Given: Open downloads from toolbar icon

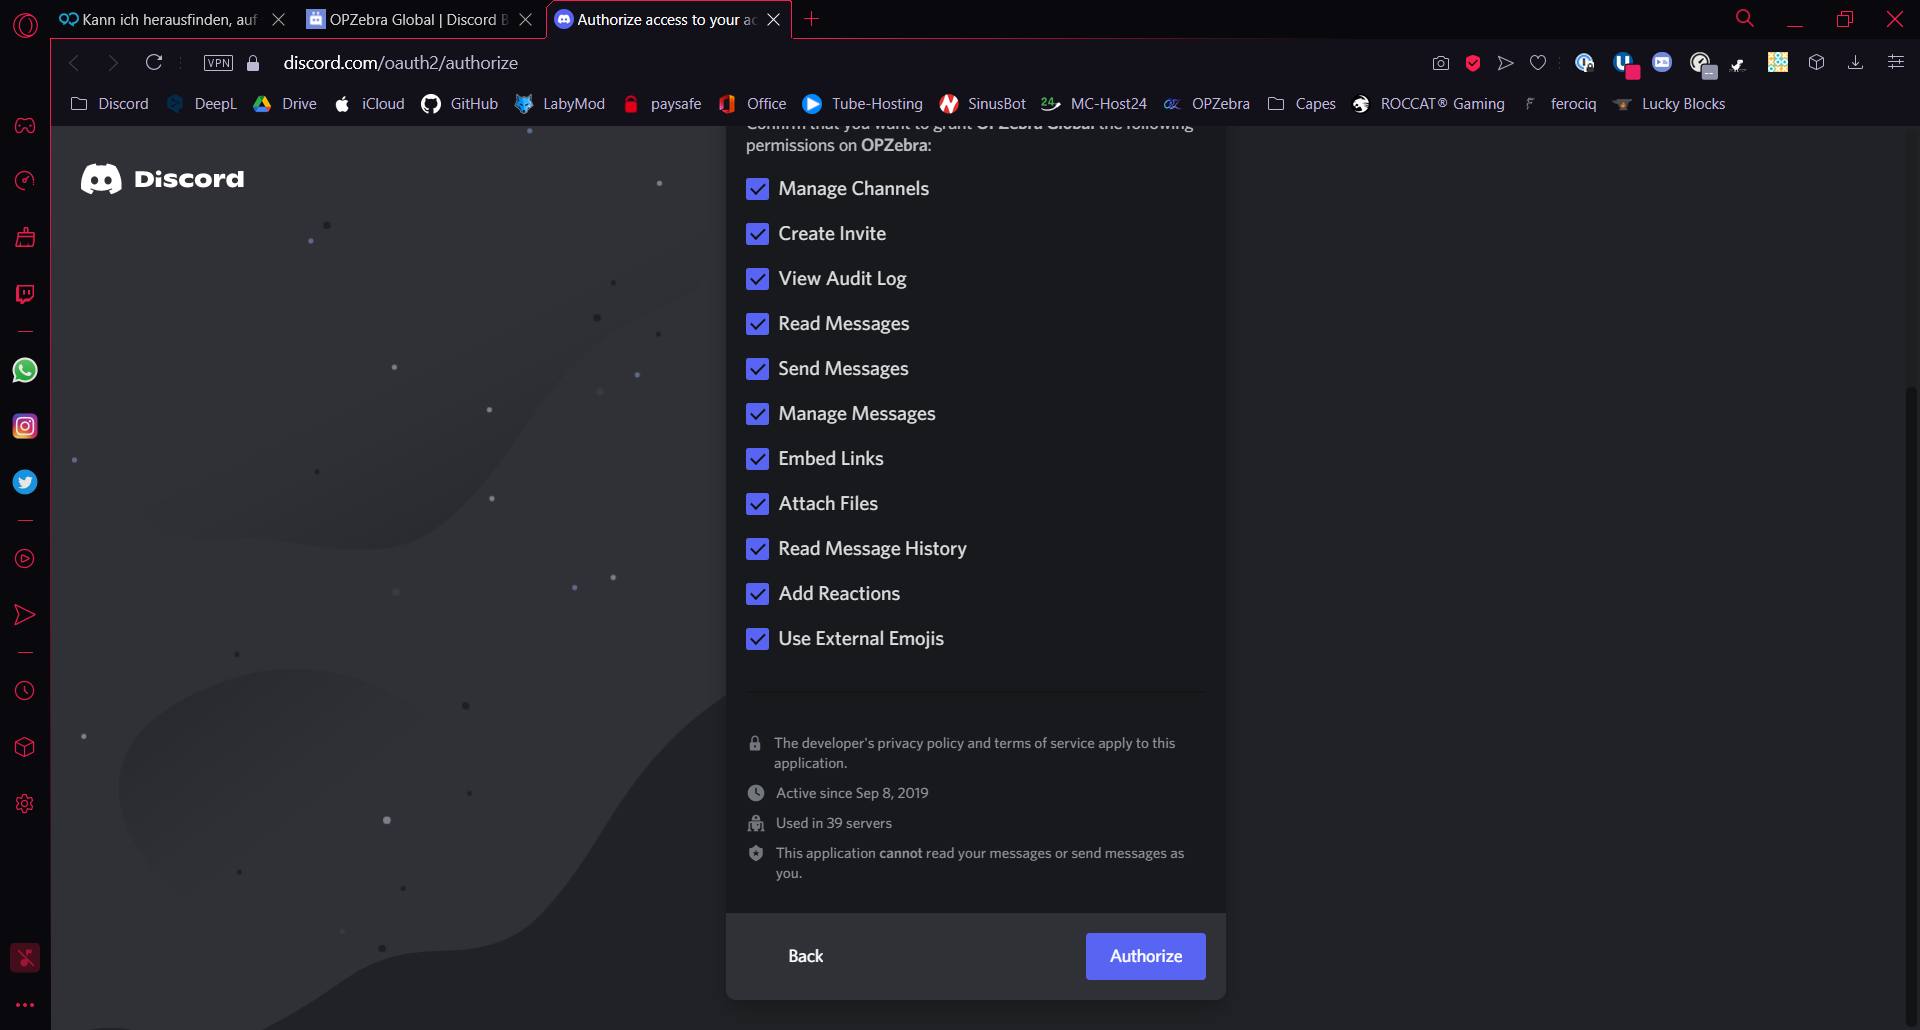Looking at the screenshot, I should [1855, 63].
